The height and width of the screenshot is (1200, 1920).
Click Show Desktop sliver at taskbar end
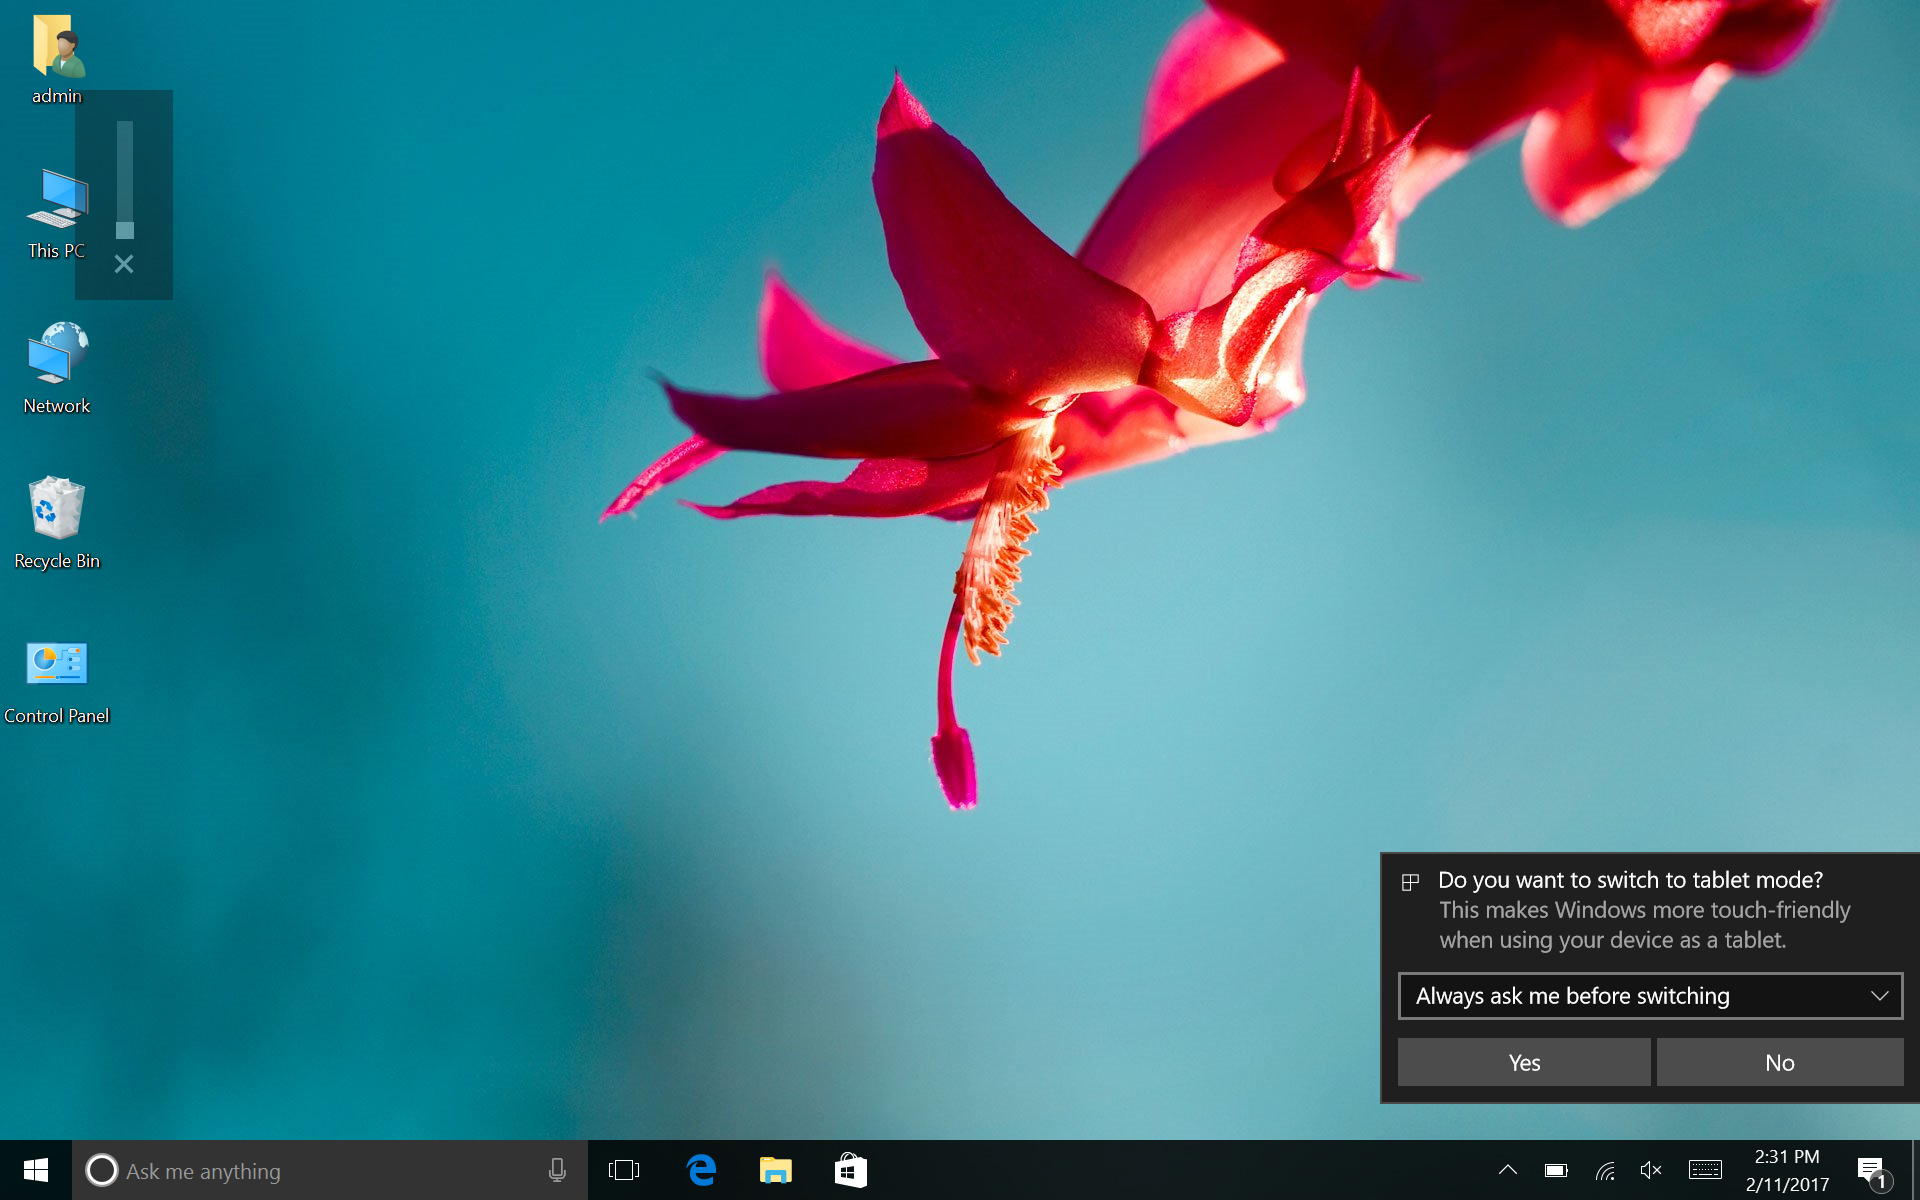click(1915, 1170)
